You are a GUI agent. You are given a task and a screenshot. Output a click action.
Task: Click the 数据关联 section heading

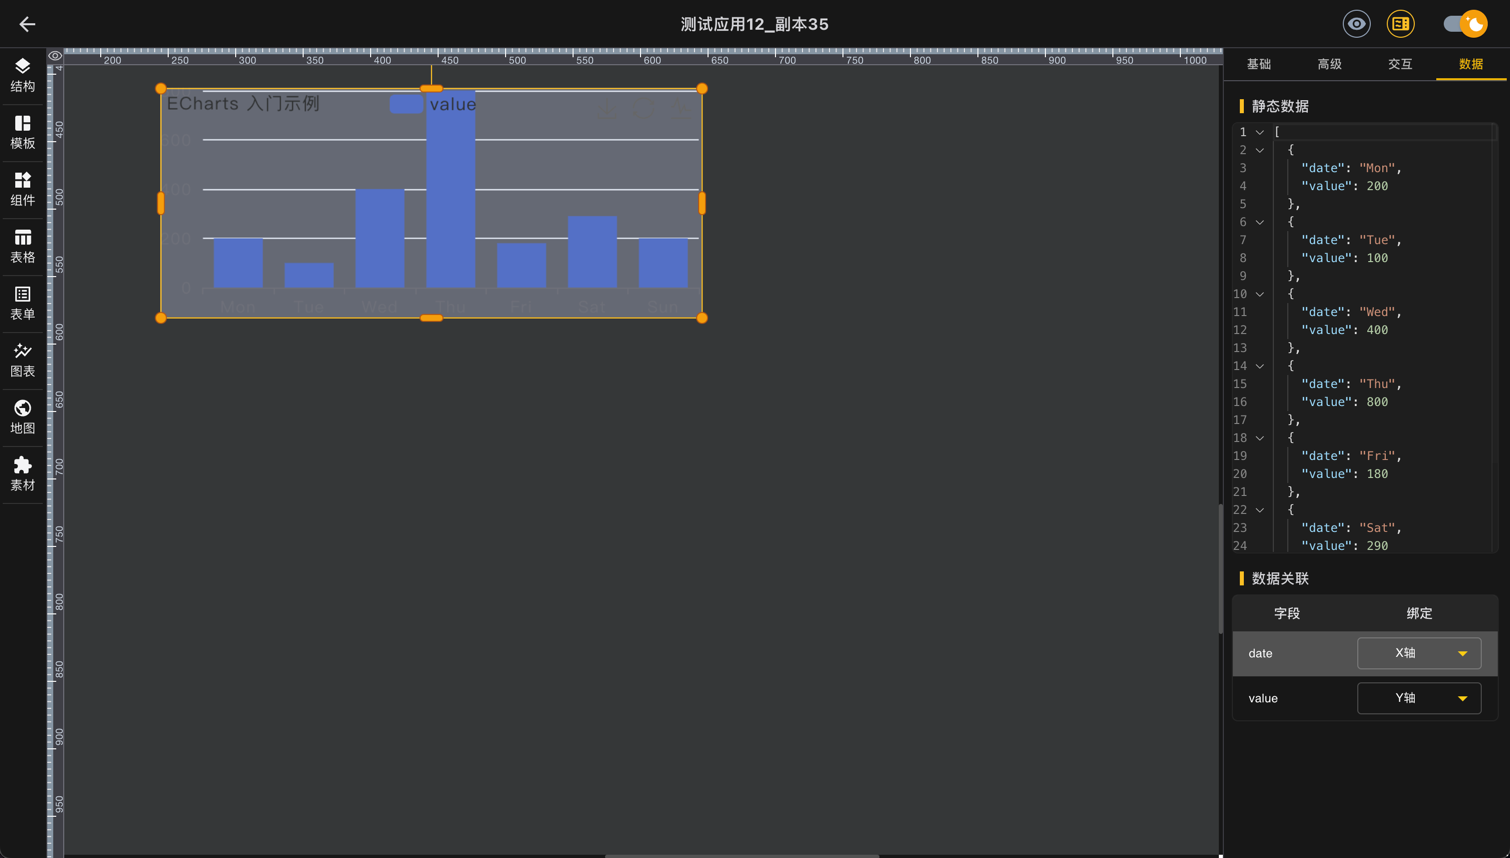tap(1280, 579)
